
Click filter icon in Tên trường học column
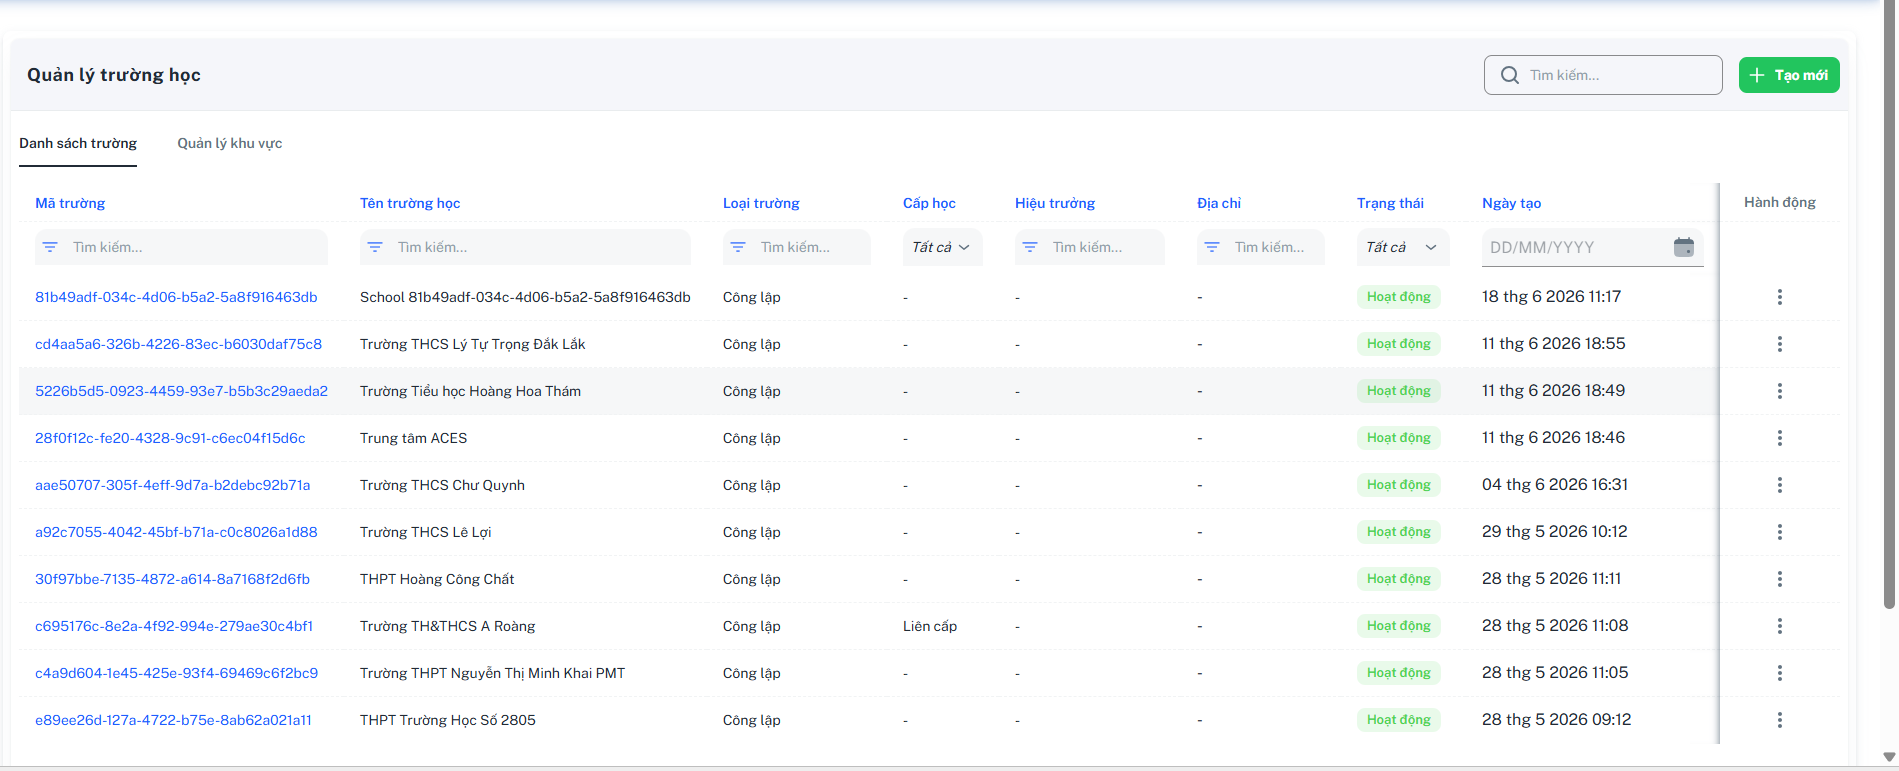coord(375,247)
